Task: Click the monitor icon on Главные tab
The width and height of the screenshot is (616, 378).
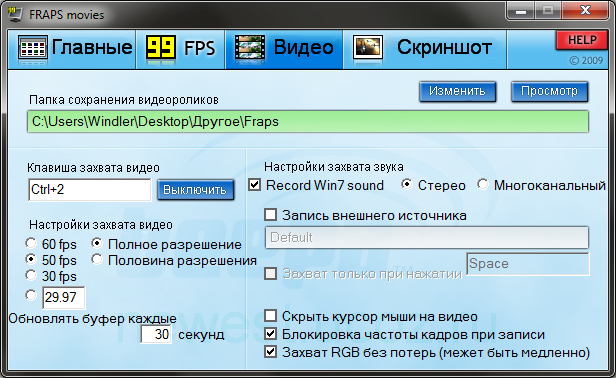Action: [33, 49]
